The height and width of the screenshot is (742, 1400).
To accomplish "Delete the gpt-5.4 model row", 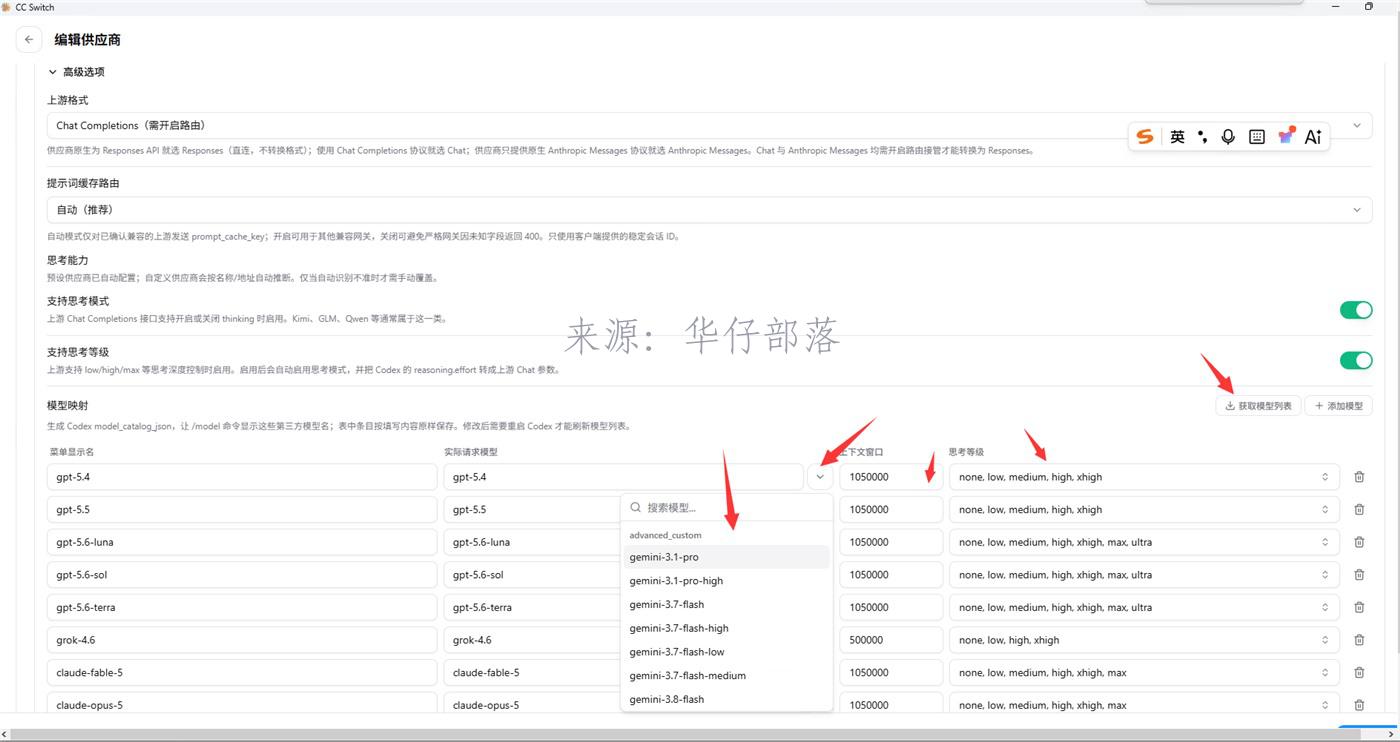I will coord(1359,477).
